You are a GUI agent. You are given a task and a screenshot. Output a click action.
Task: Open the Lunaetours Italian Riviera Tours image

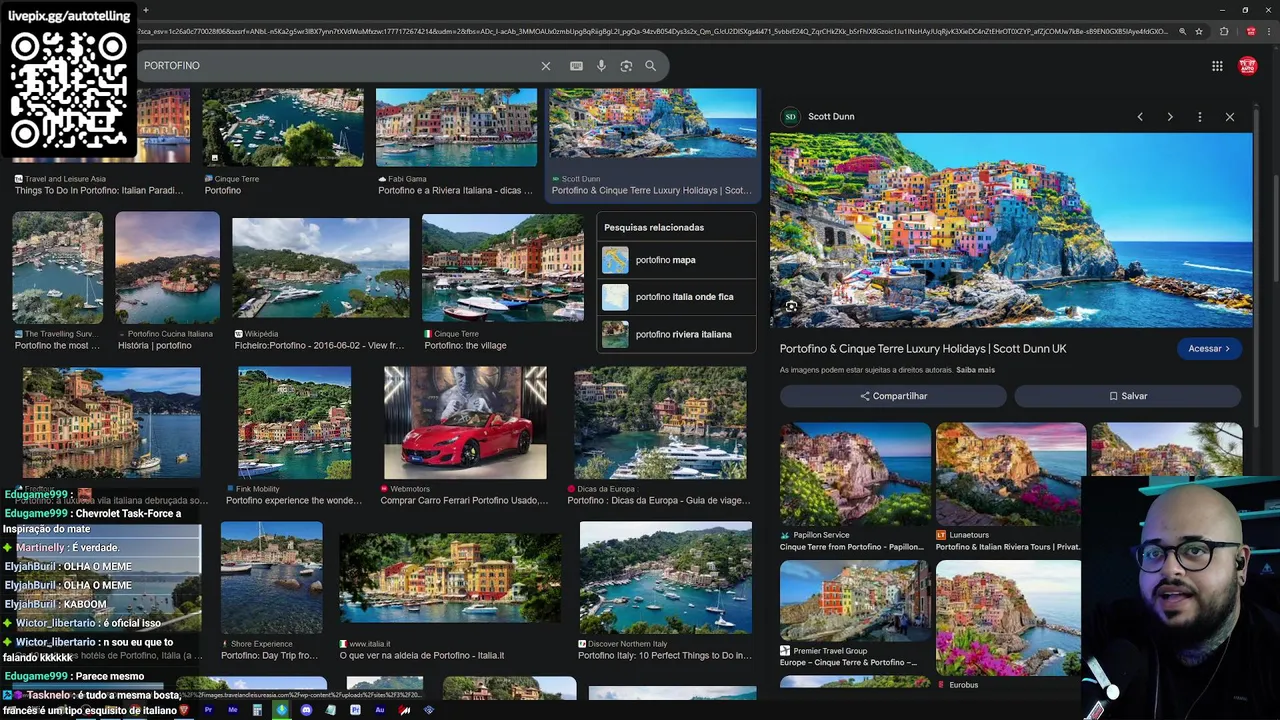(x=1010, y=474)
